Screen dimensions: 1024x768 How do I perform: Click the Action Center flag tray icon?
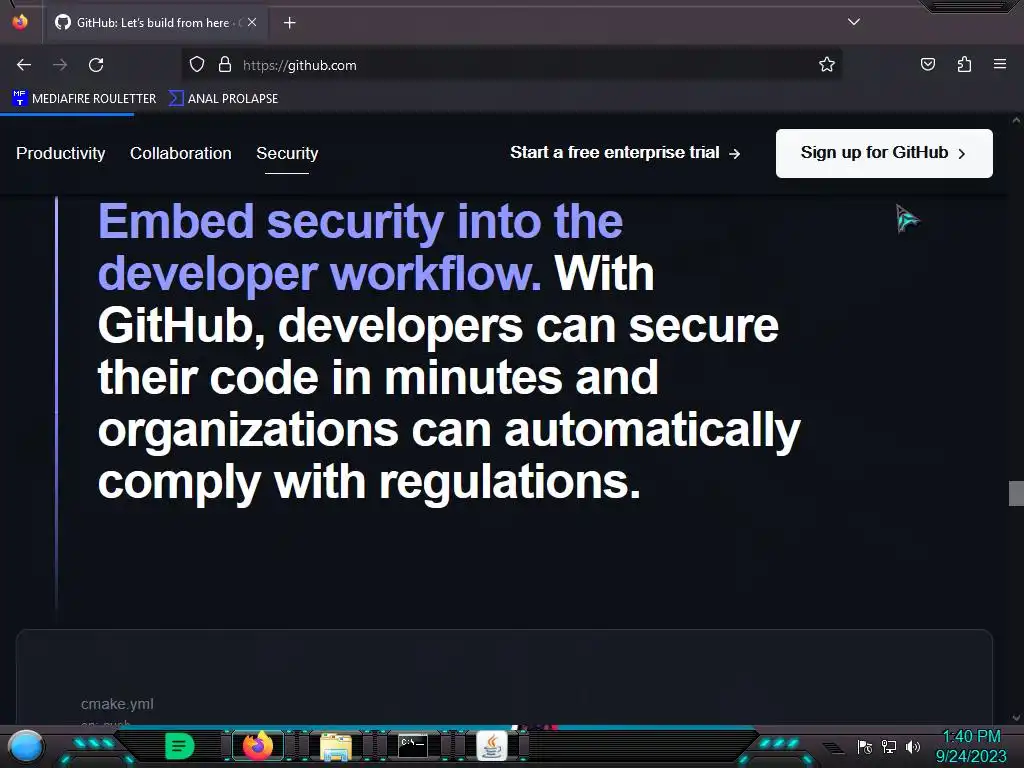[865, 746]
